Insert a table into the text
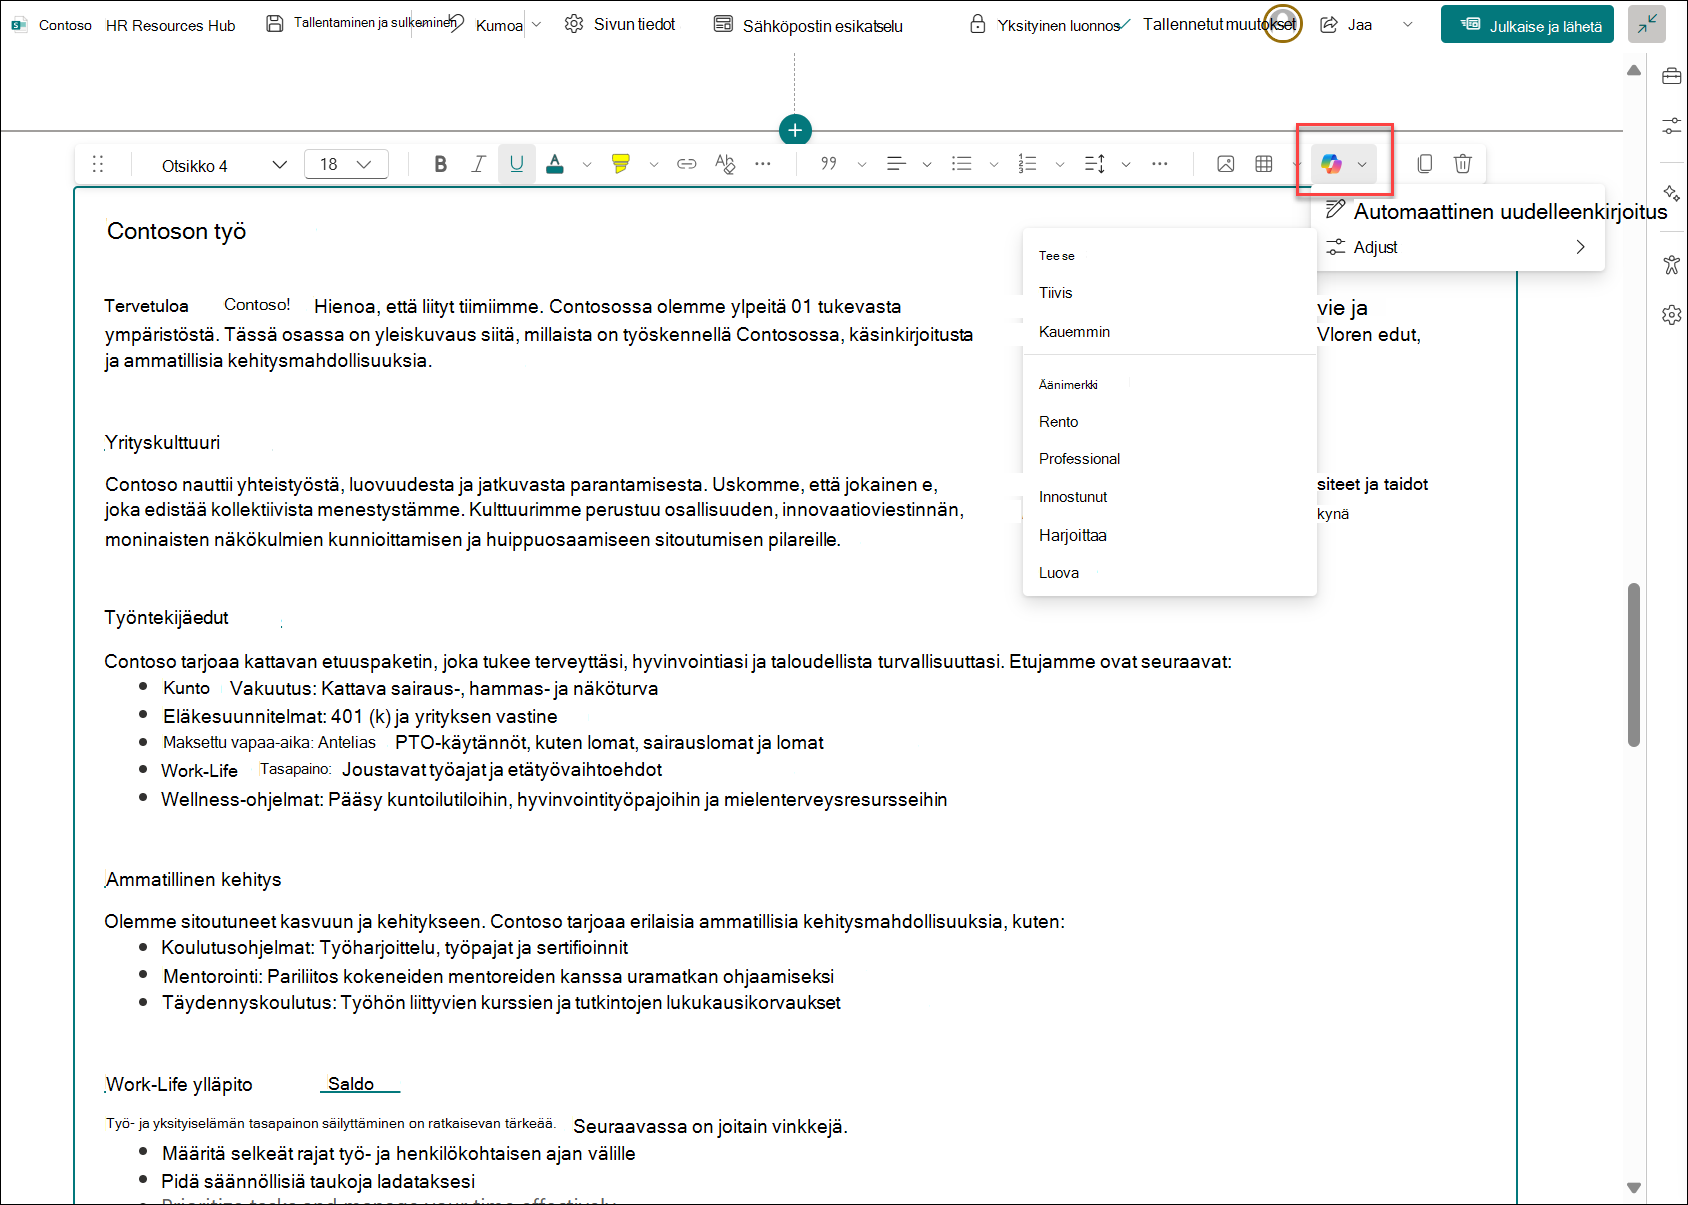Screen dimensions: 1688x1205 point(1264,164)
